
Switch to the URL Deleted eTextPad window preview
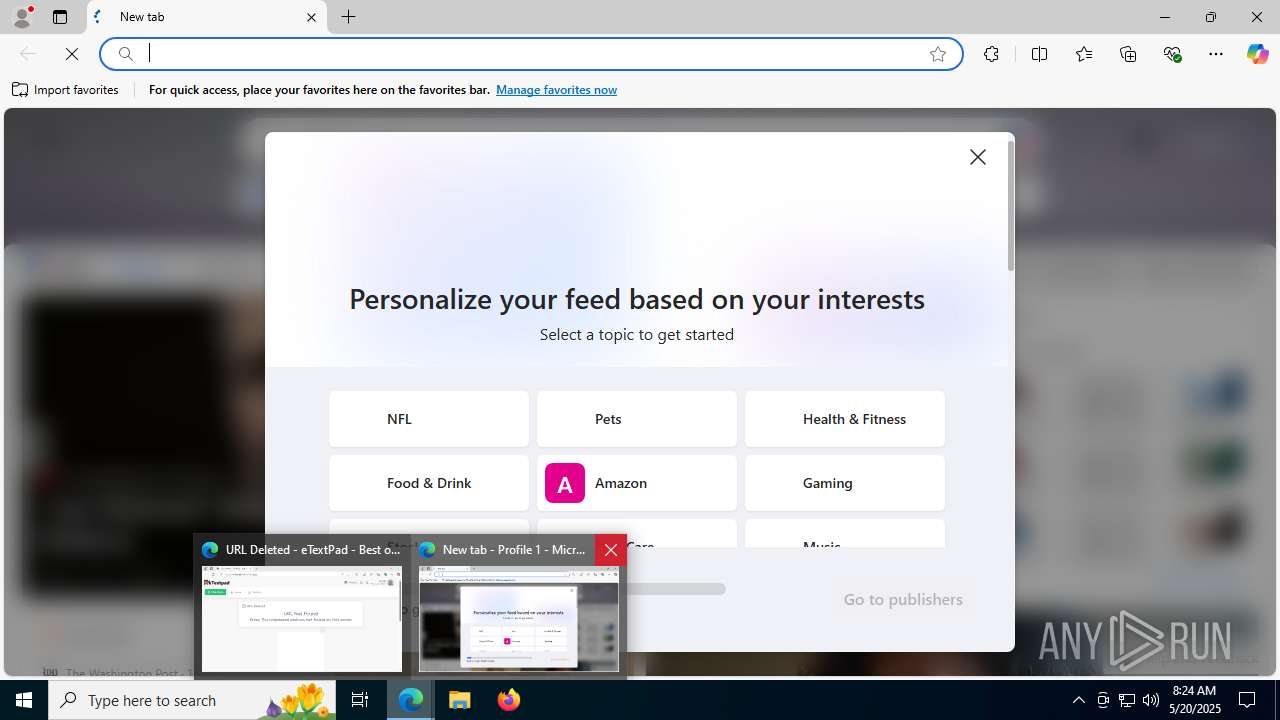[x=302, y=607]
